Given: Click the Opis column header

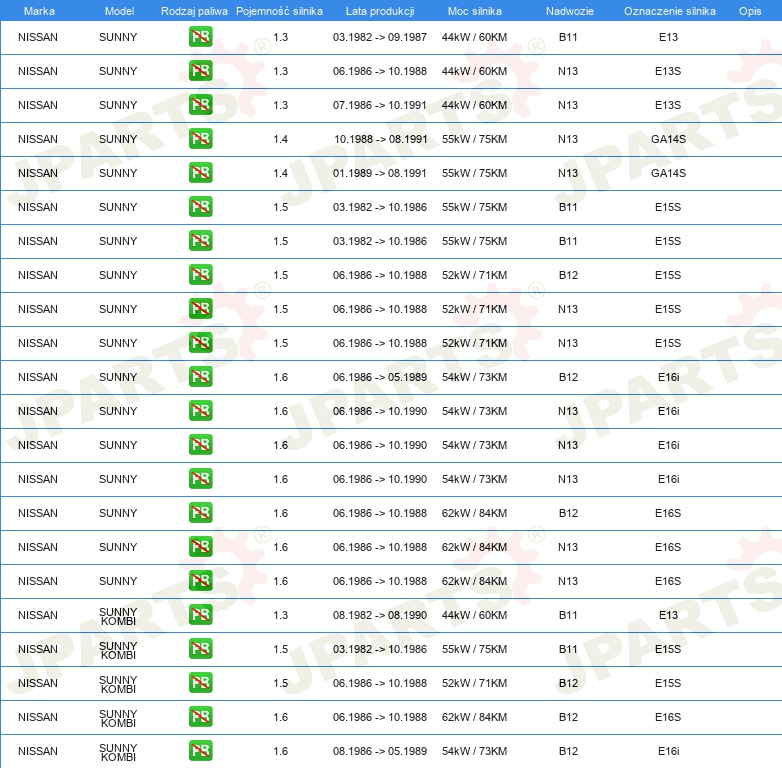Looking at the screenshot, I should click(750, 11).
